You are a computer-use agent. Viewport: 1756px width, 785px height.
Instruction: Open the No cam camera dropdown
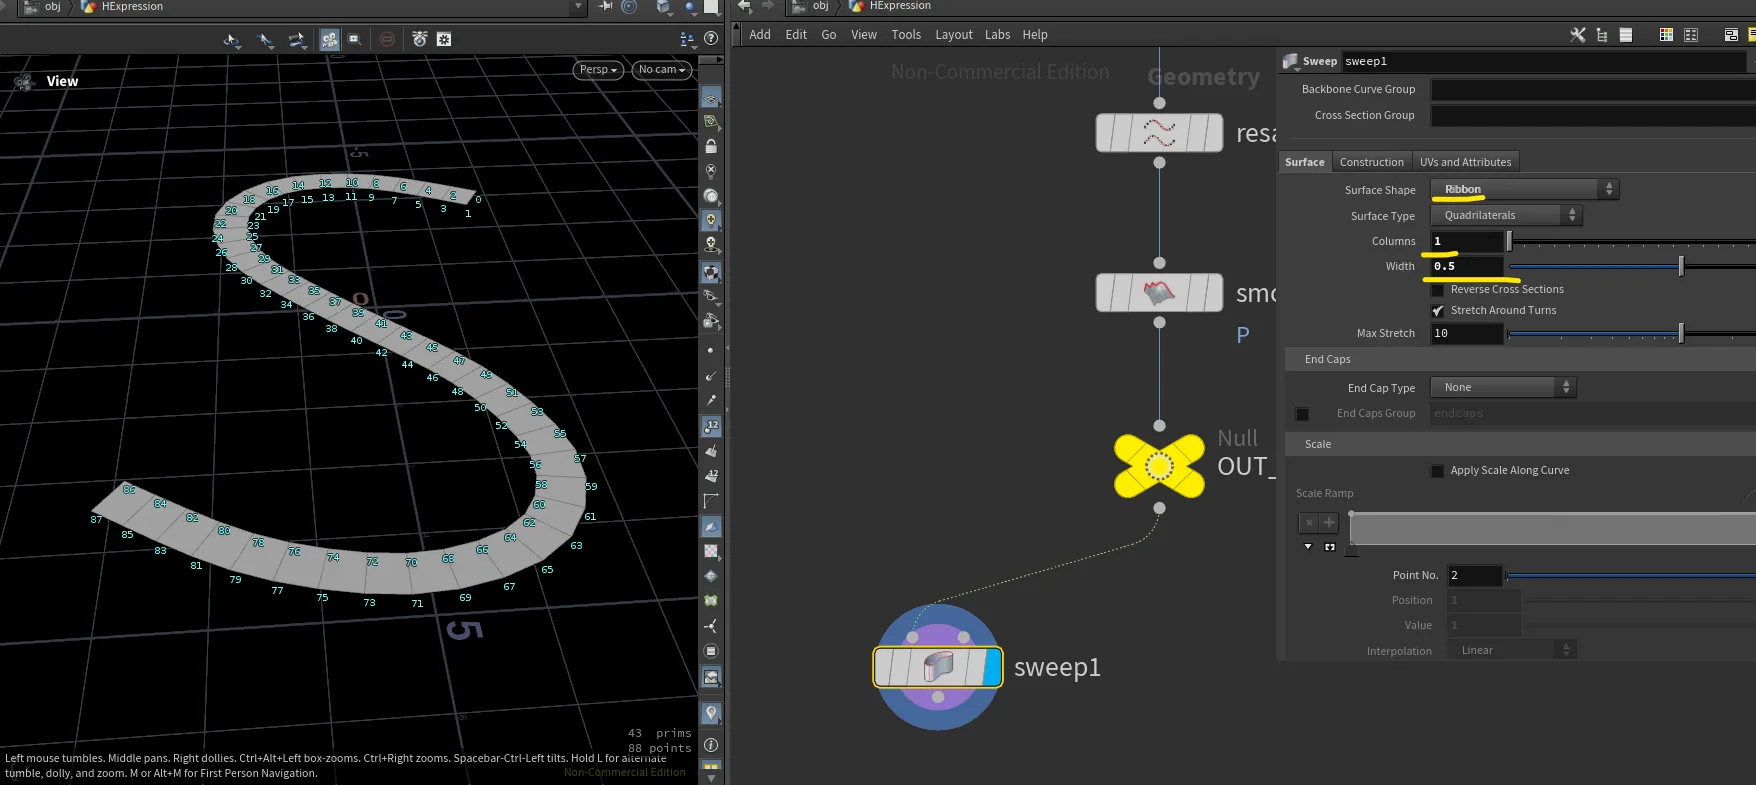pos(662,69)
